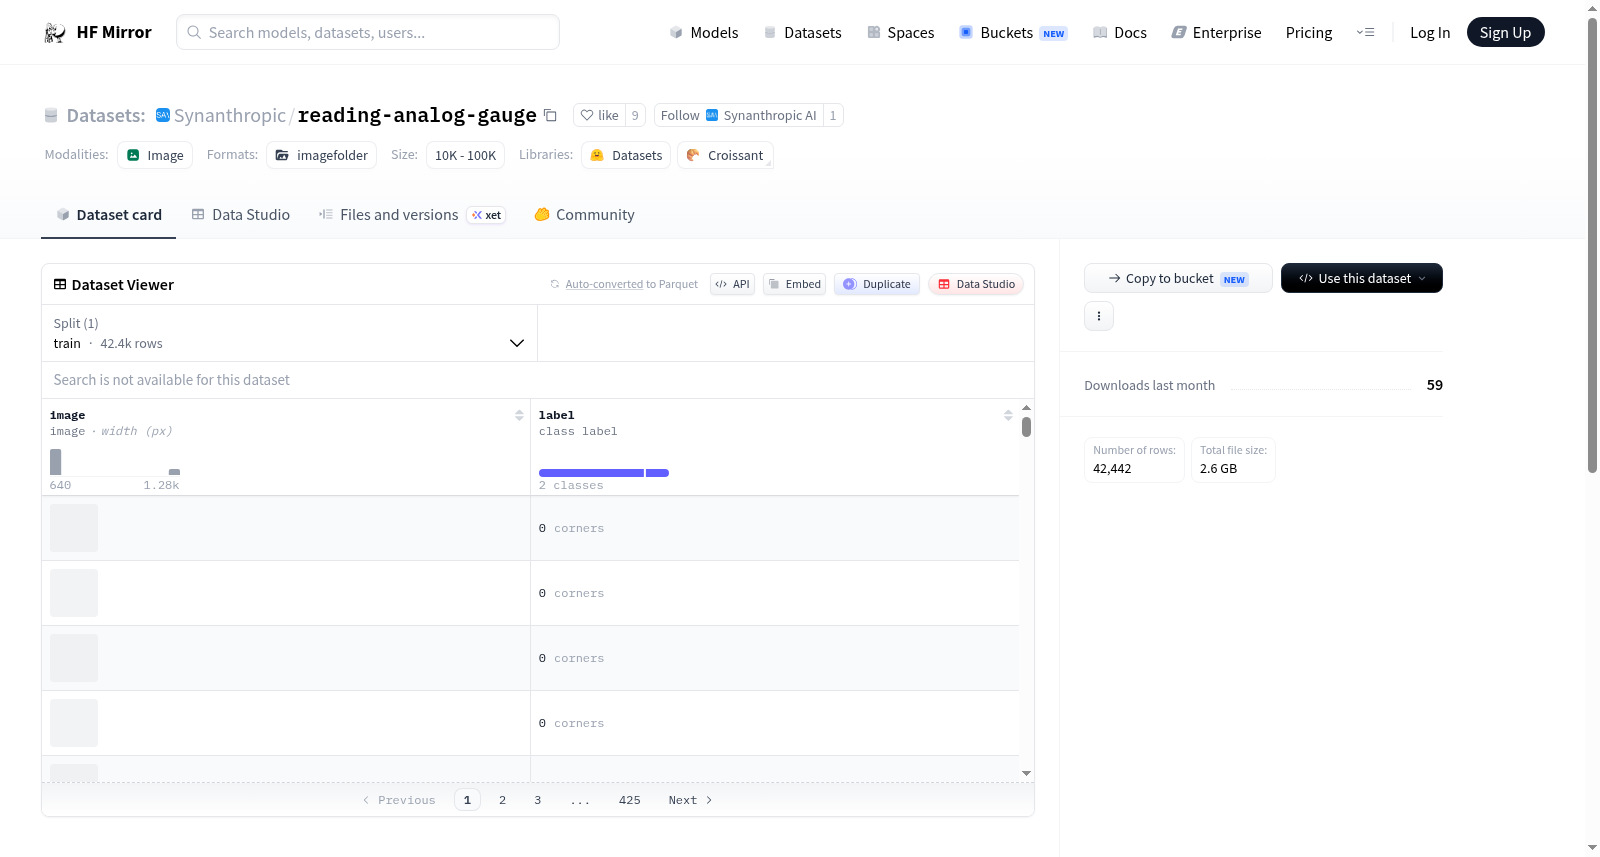Select the Datasets library tag

[x=626, y=155]
